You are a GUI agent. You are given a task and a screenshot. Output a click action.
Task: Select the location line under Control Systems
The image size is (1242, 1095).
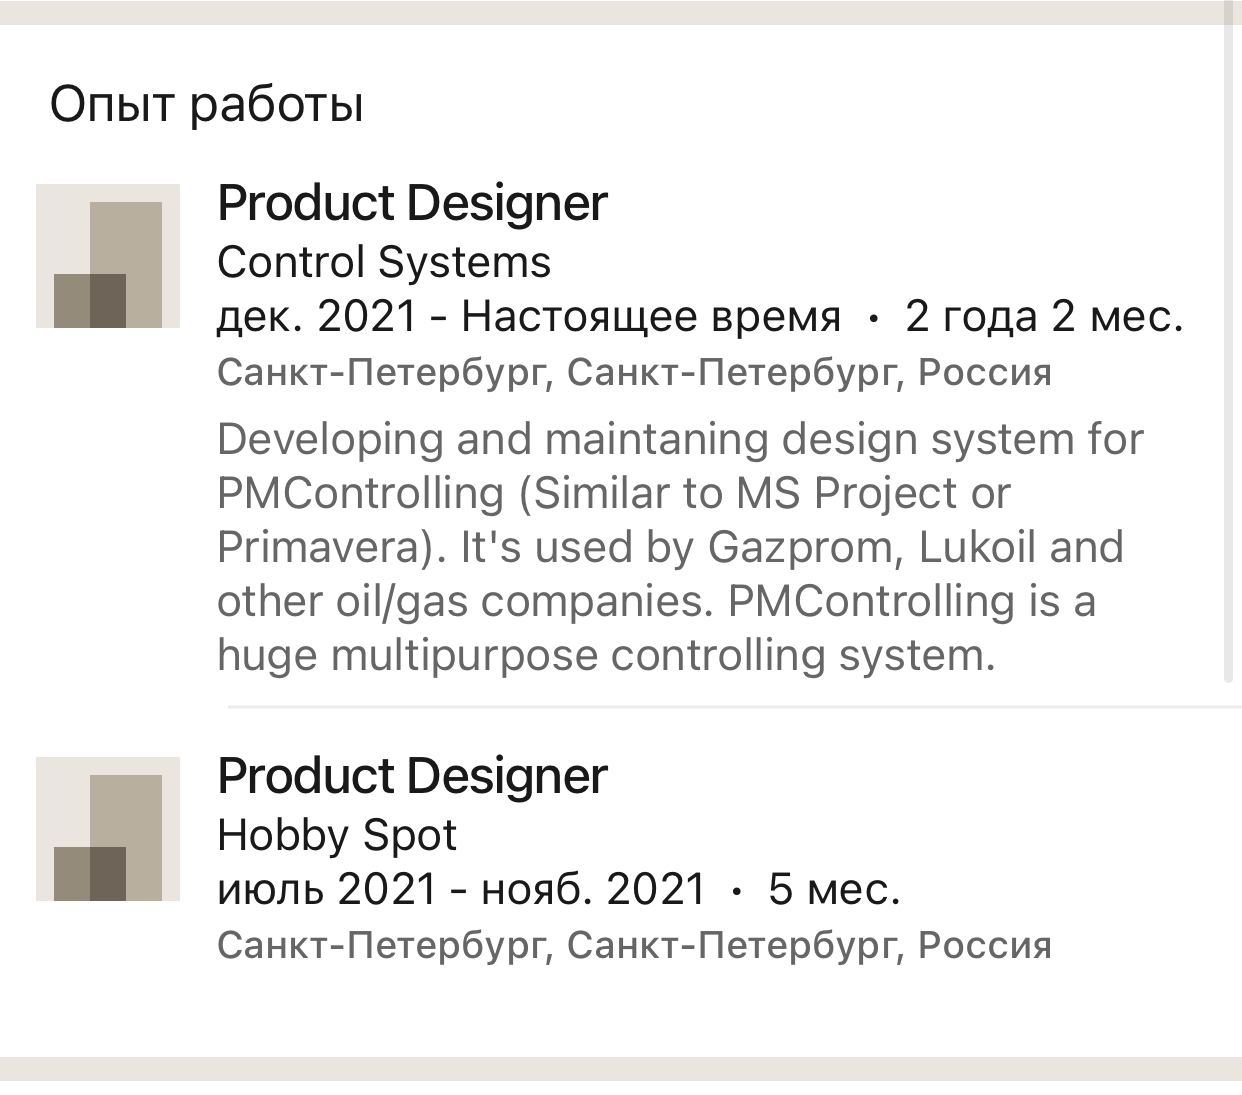634,373
